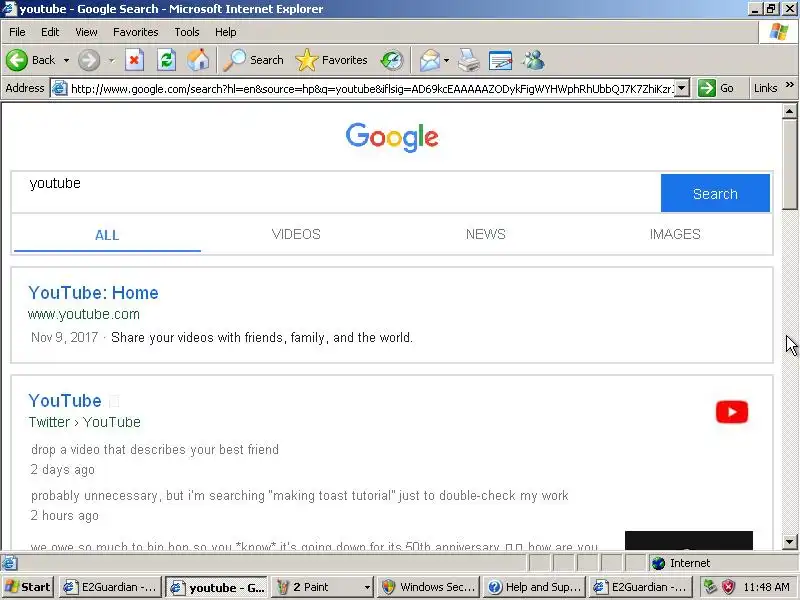Print the page with printer icon
The height and width of the screenshot is (600, 800).
[468, 60]
